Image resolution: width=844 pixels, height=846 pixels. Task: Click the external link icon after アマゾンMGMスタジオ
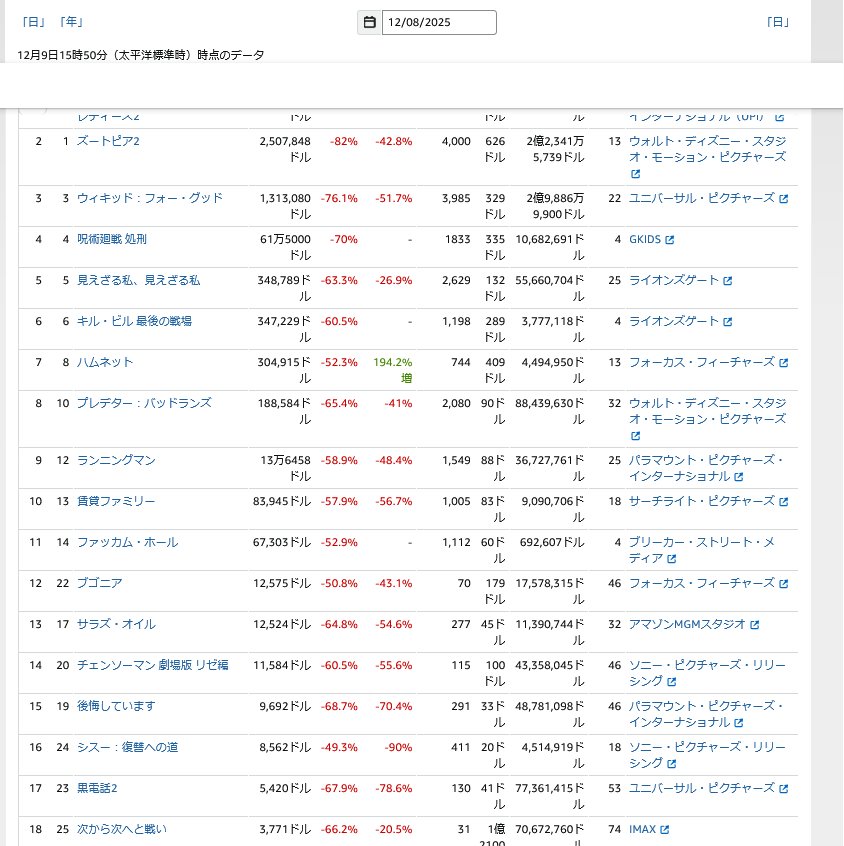click(755, 625)
